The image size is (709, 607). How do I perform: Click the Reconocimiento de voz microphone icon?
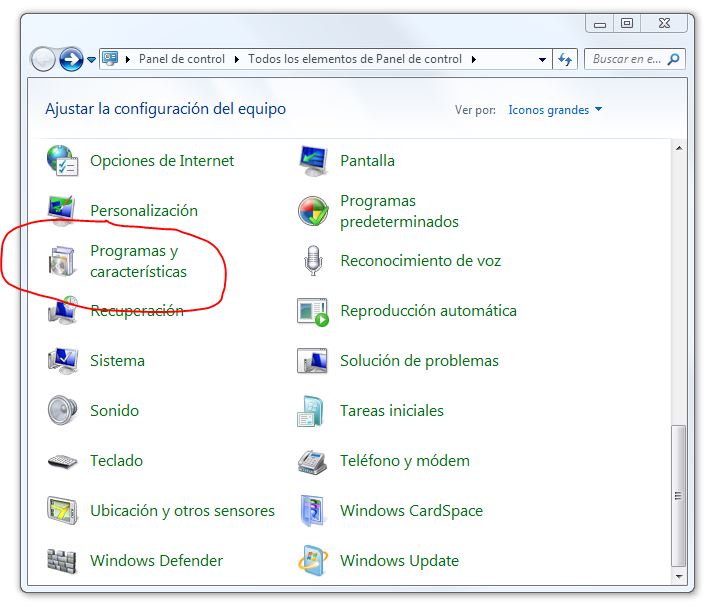tap(313, 261)
